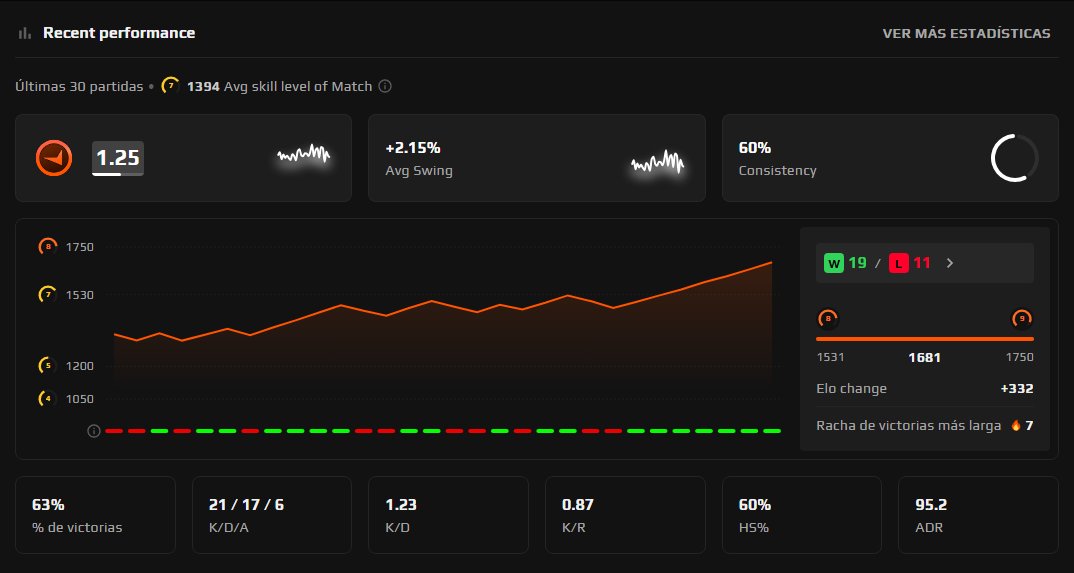Click the last green dash in the match results bar
This screenshot has width=1074, height=573.
pyautogui.click(x=772, y=431)
